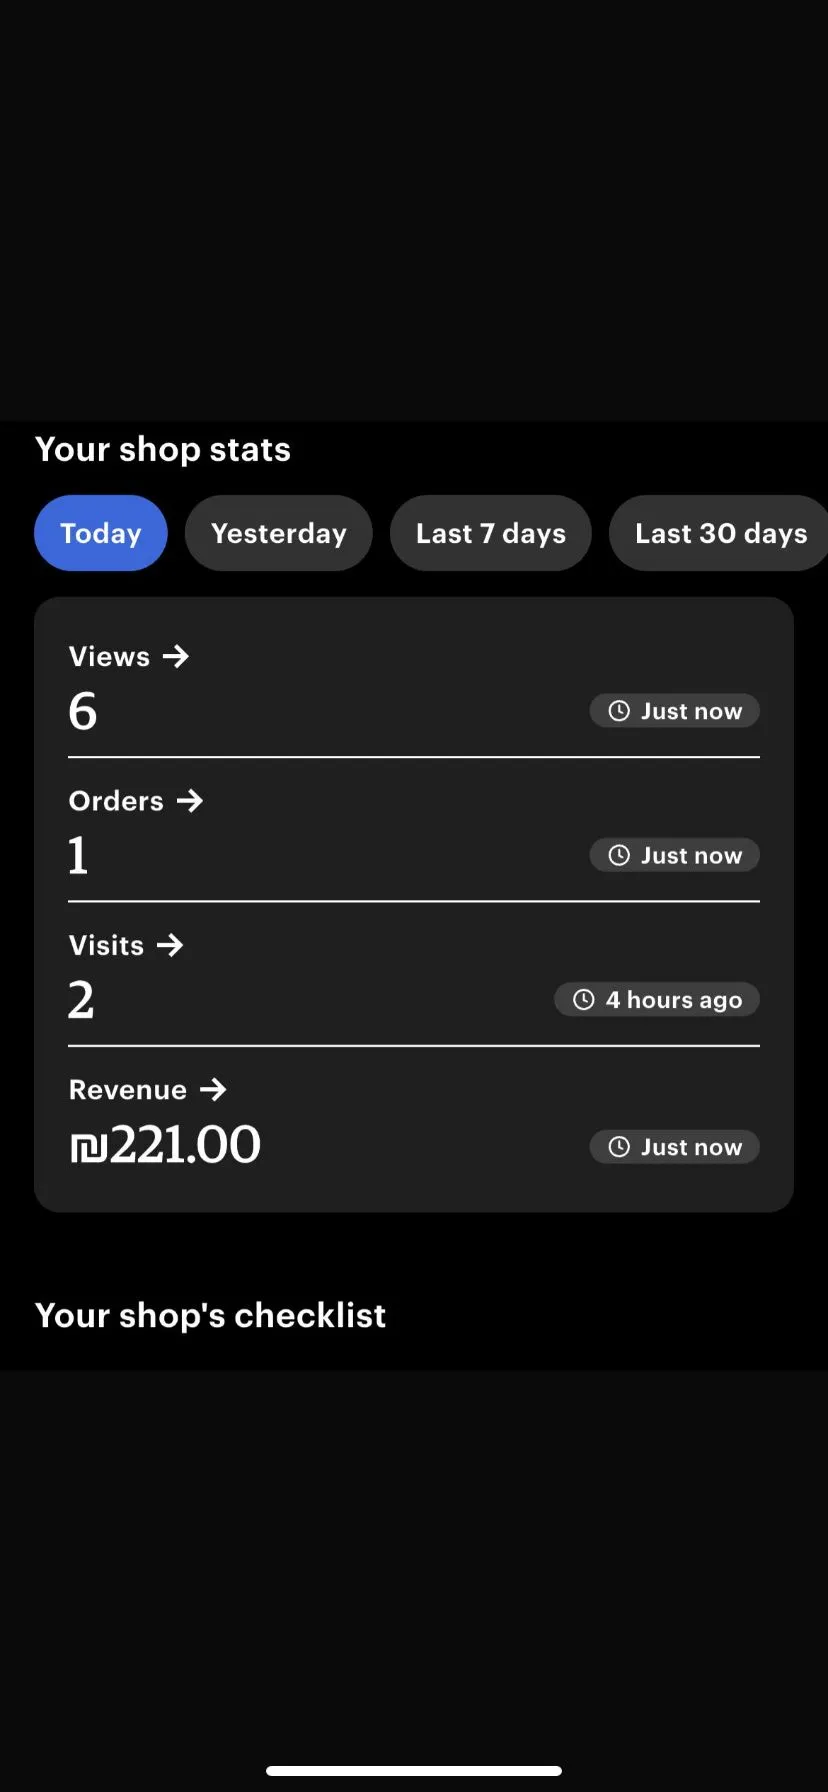The image size is (828, 1792).
Task: Switch to the Yesterday stats filter
Action: click(278, 533)
